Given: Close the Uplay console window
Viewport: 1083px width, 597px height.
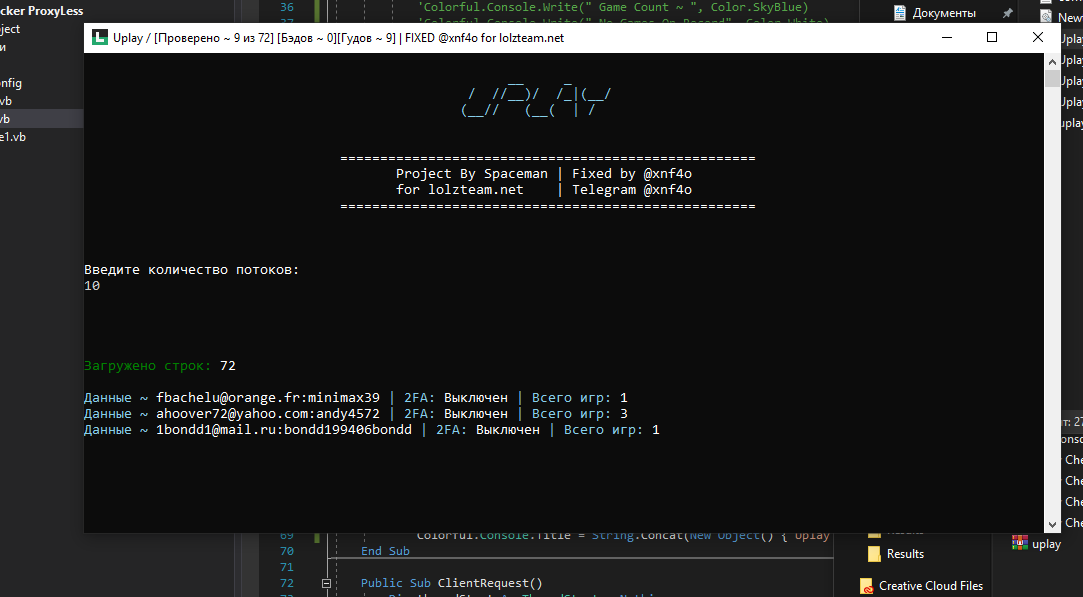Looking at the screenshot, I should pyautogui.click(x=1037, y=37).
